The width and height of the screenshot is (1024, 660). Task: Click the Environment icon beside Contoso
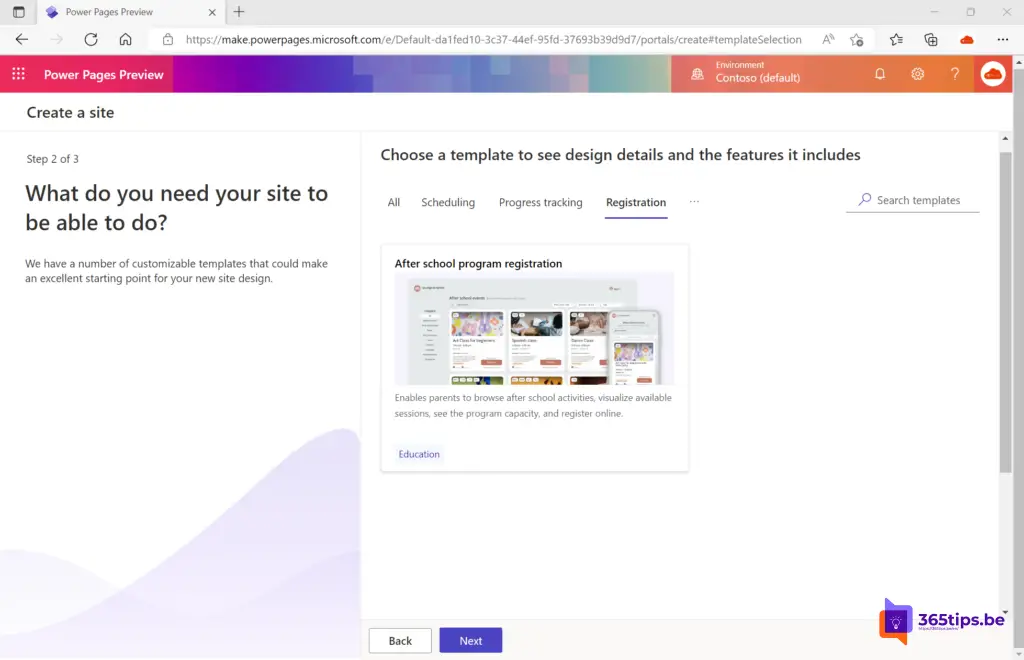pos(697,74)
